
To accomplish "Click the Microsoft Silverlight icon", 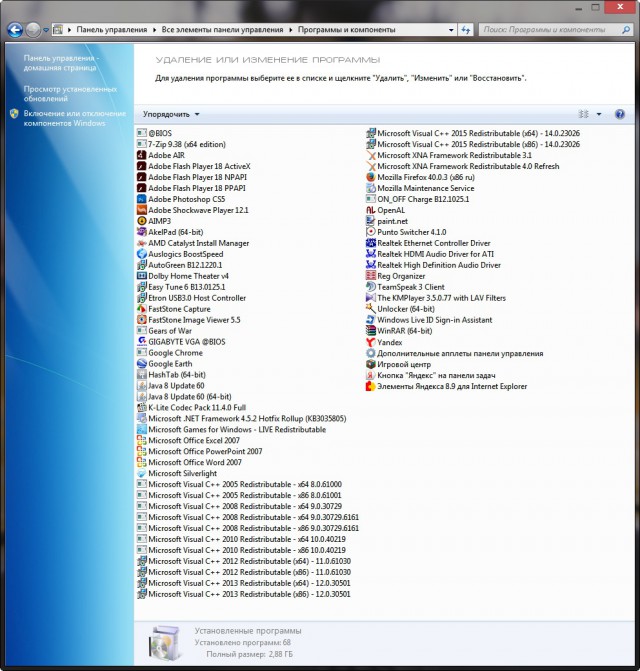I will coord(142,473).
